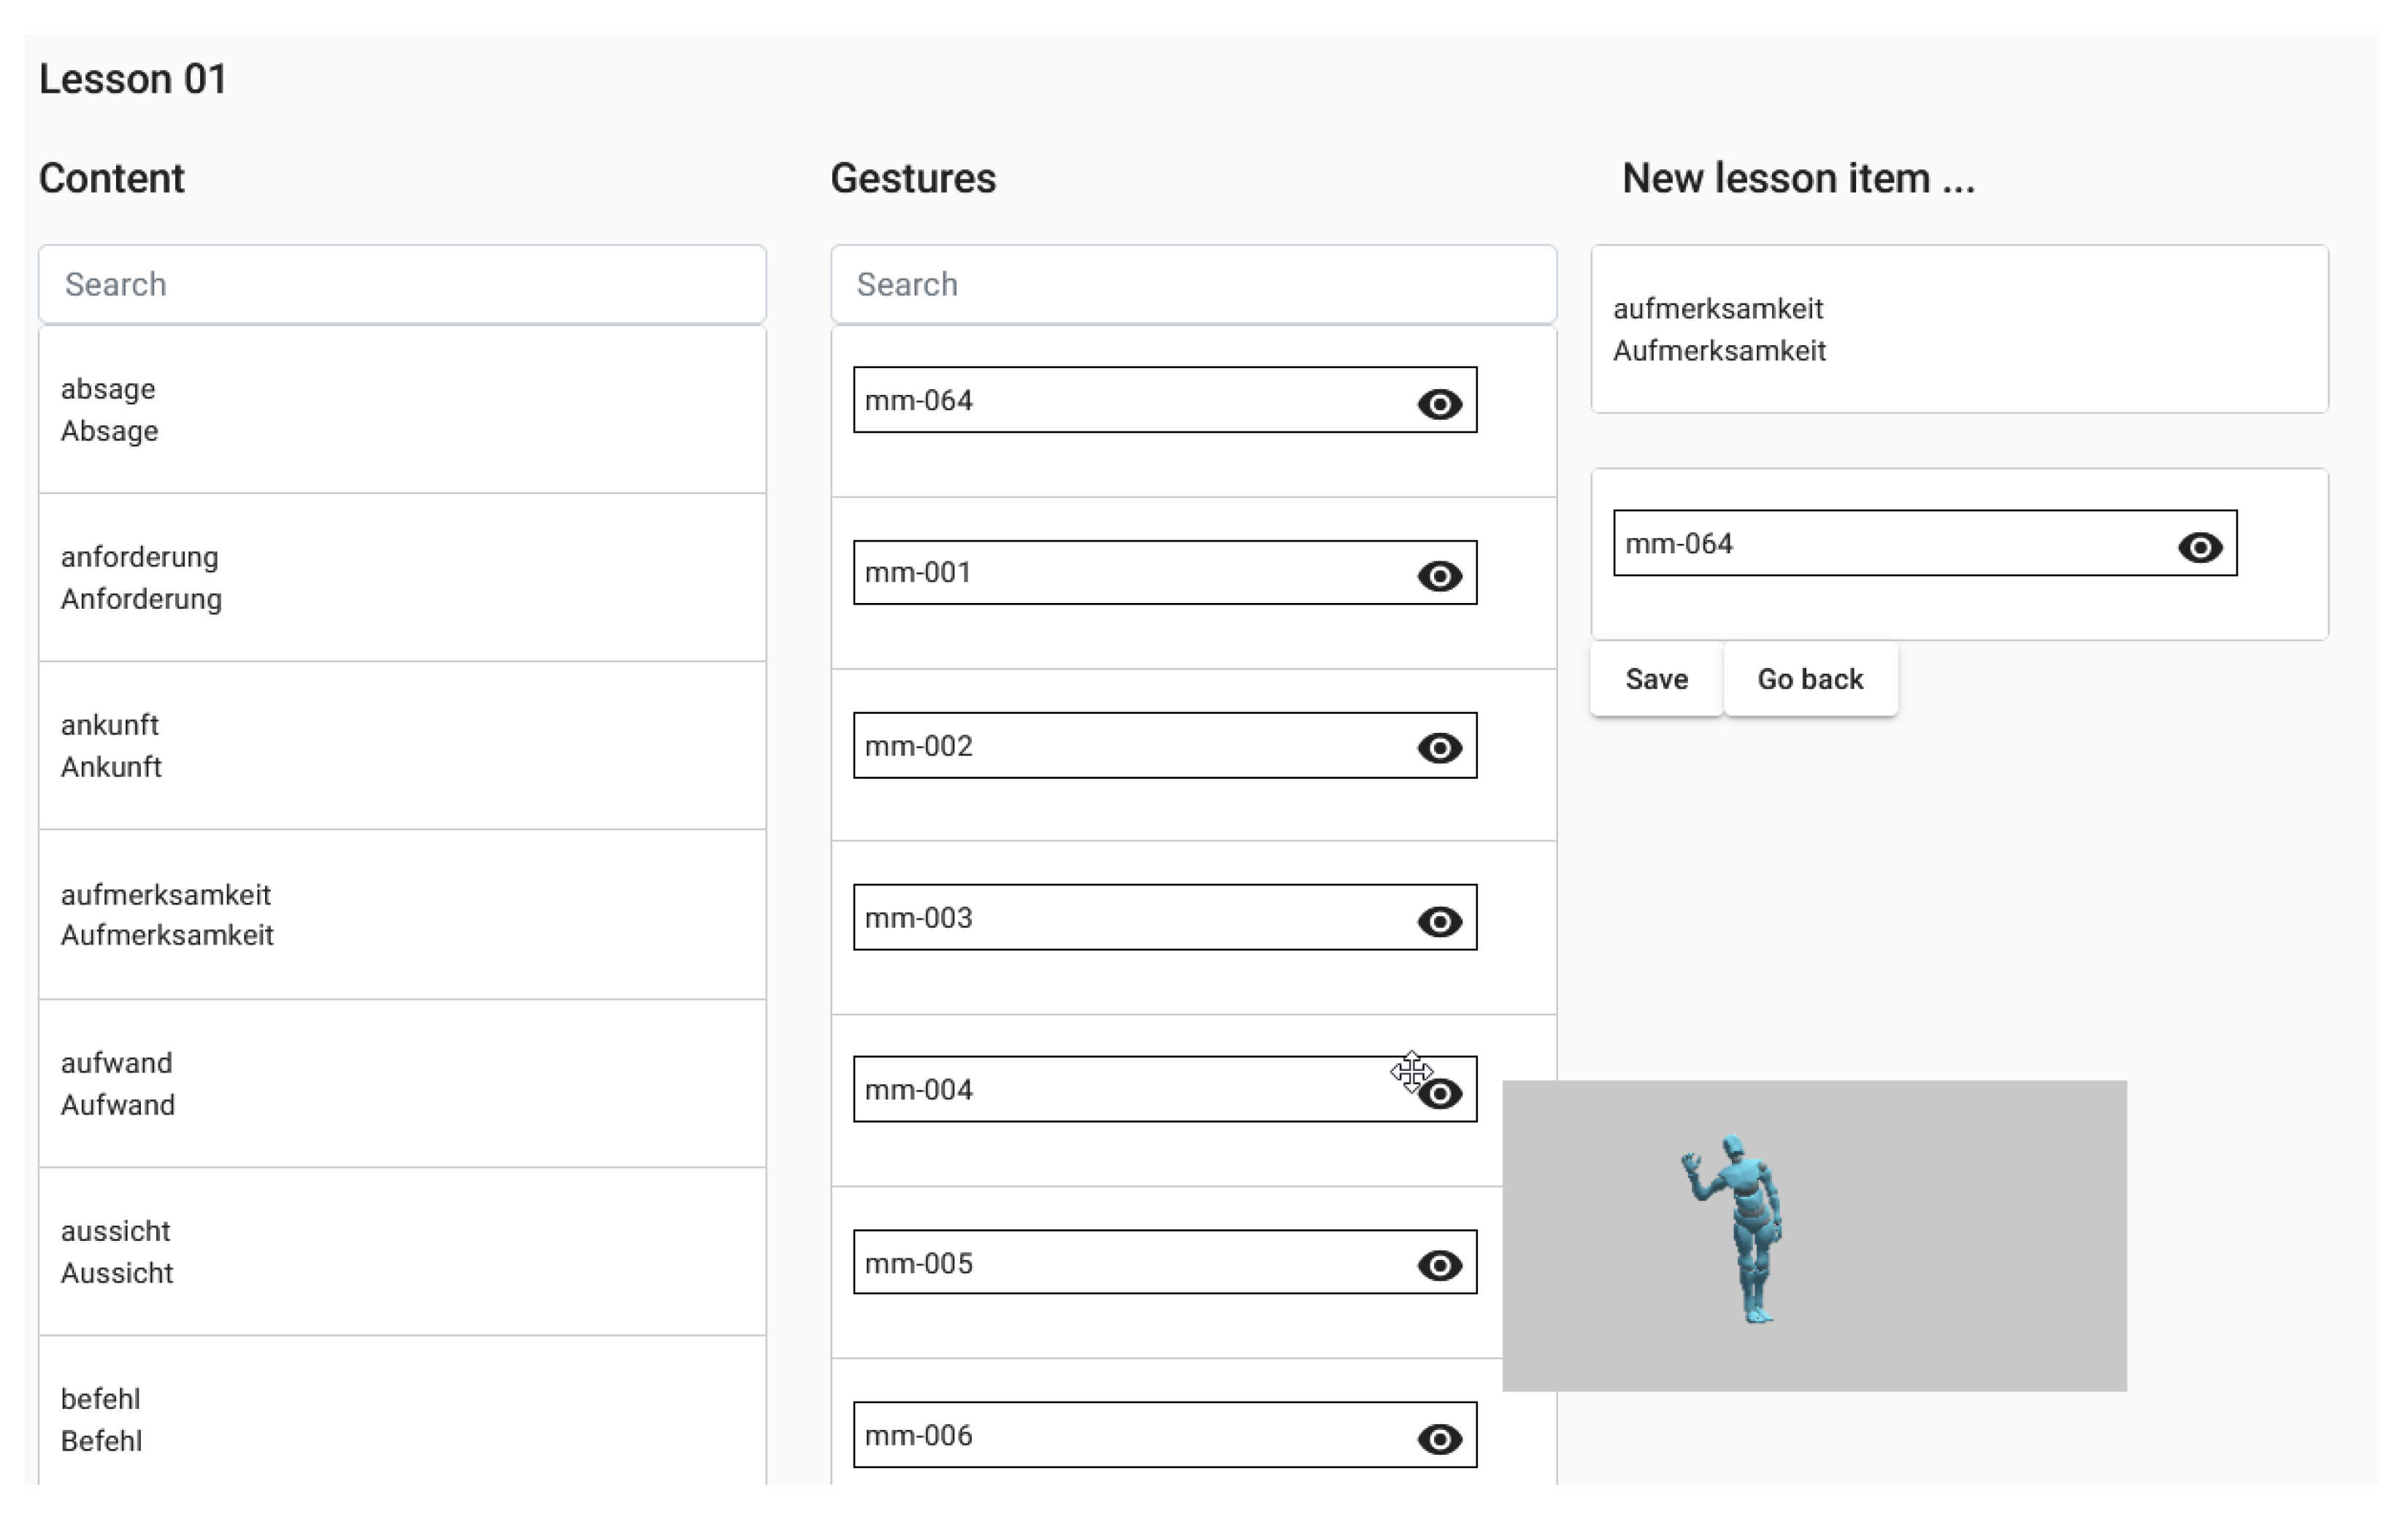Screen dimensions: 2408x1522
Task: Preview the selected mm-064 gesture in the new lesson item
Action: coord(2199,547)
